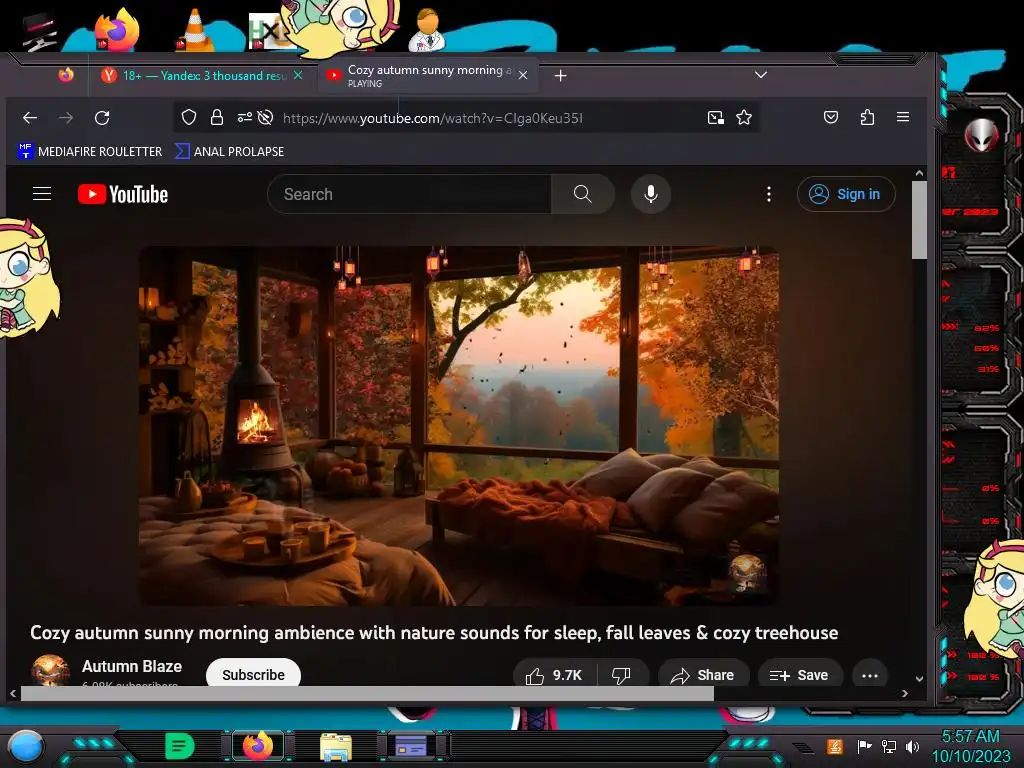
Task: Open the purple window app on taskbar
Action: [x=411, y=746]
